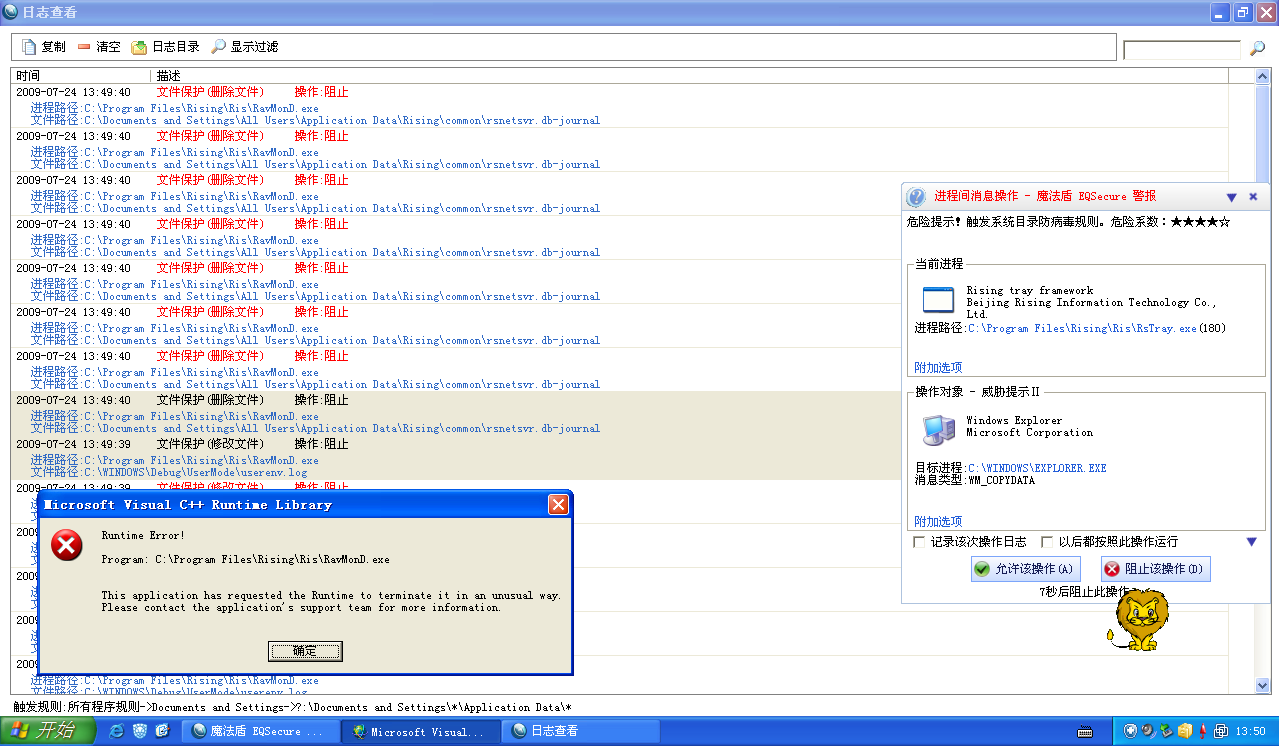The width and height of the screenshot is (1279, 746).
Task: Click the log scrollbar down arrow
Action: (x=1263, y=686)
